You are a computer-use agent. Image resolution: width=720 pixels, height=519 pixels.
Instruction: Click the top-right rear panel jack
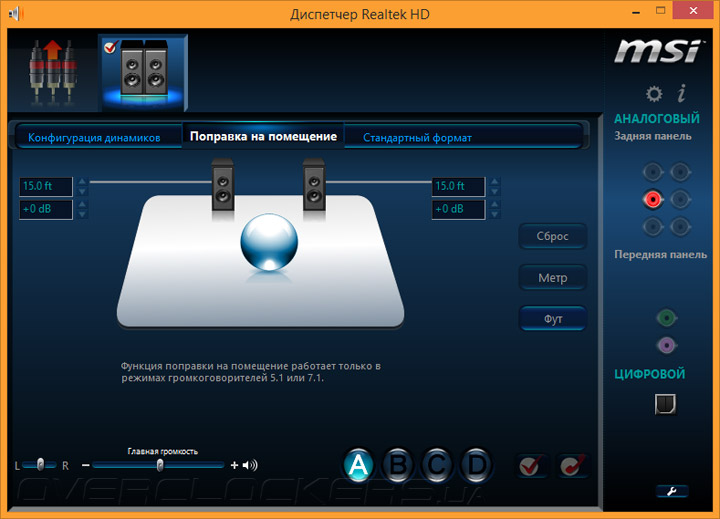[x=680, y=172]
